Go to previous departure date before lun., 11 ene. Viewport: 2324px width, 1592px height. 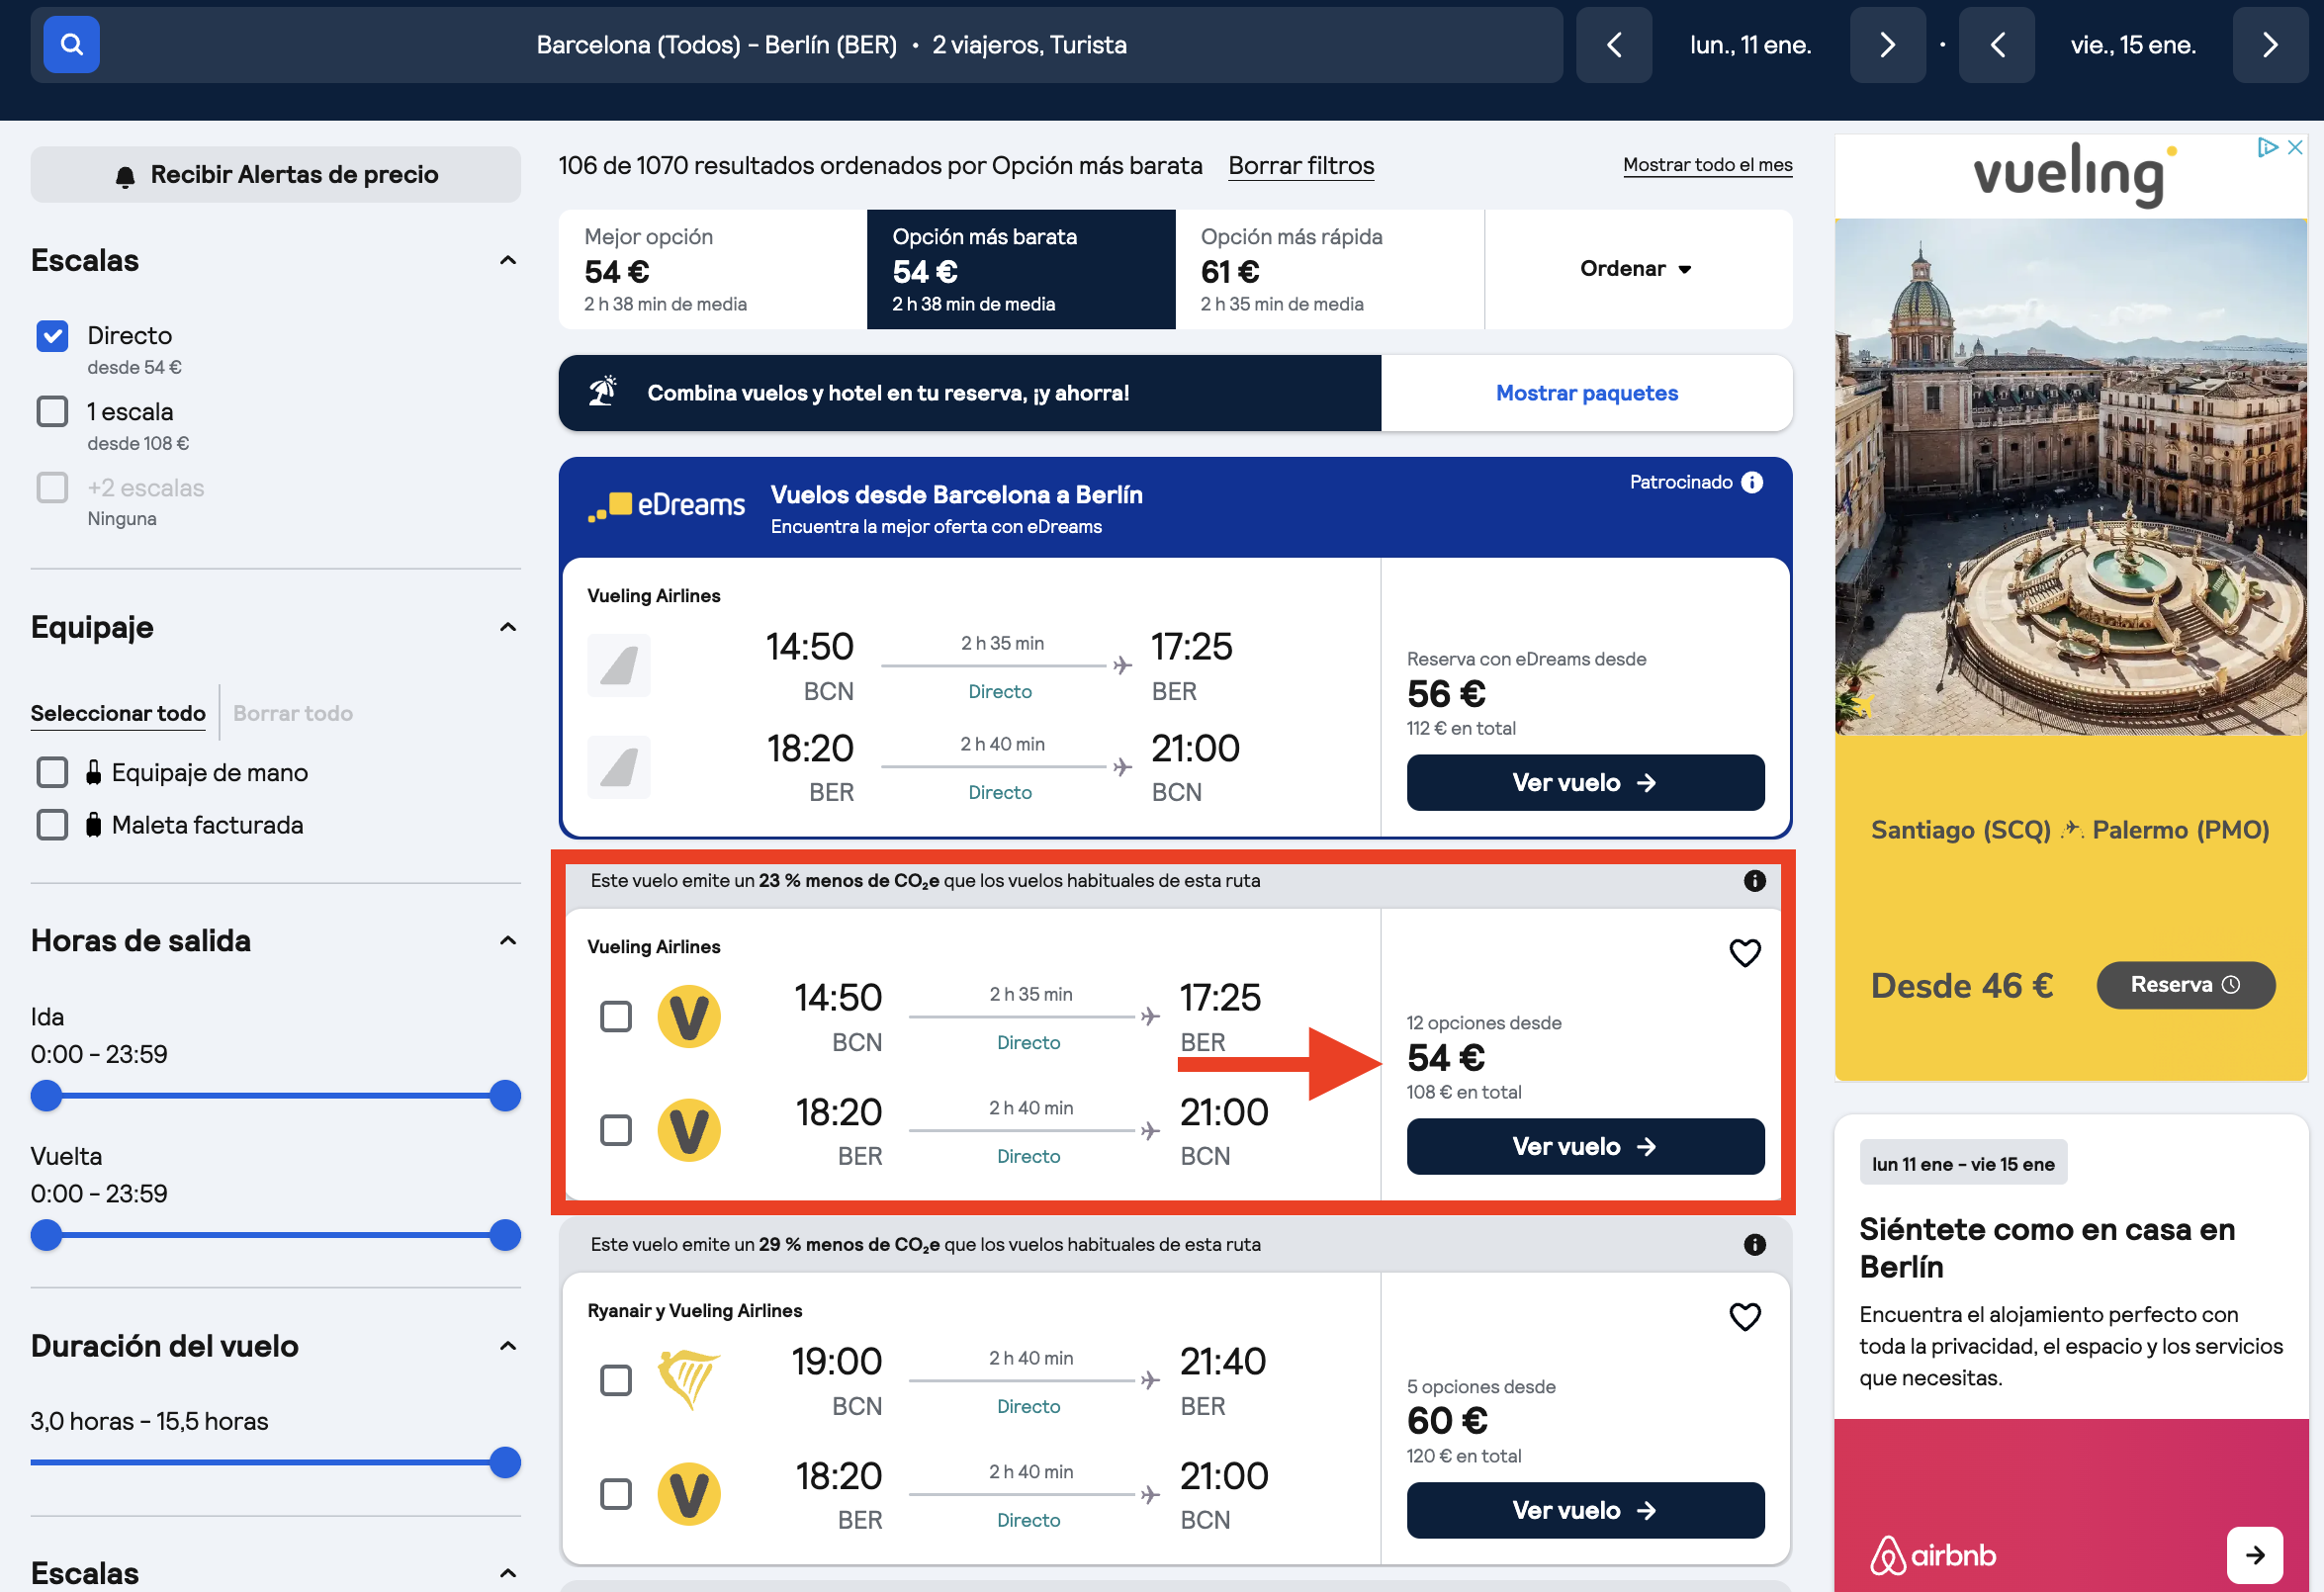tap(1613, 45)
